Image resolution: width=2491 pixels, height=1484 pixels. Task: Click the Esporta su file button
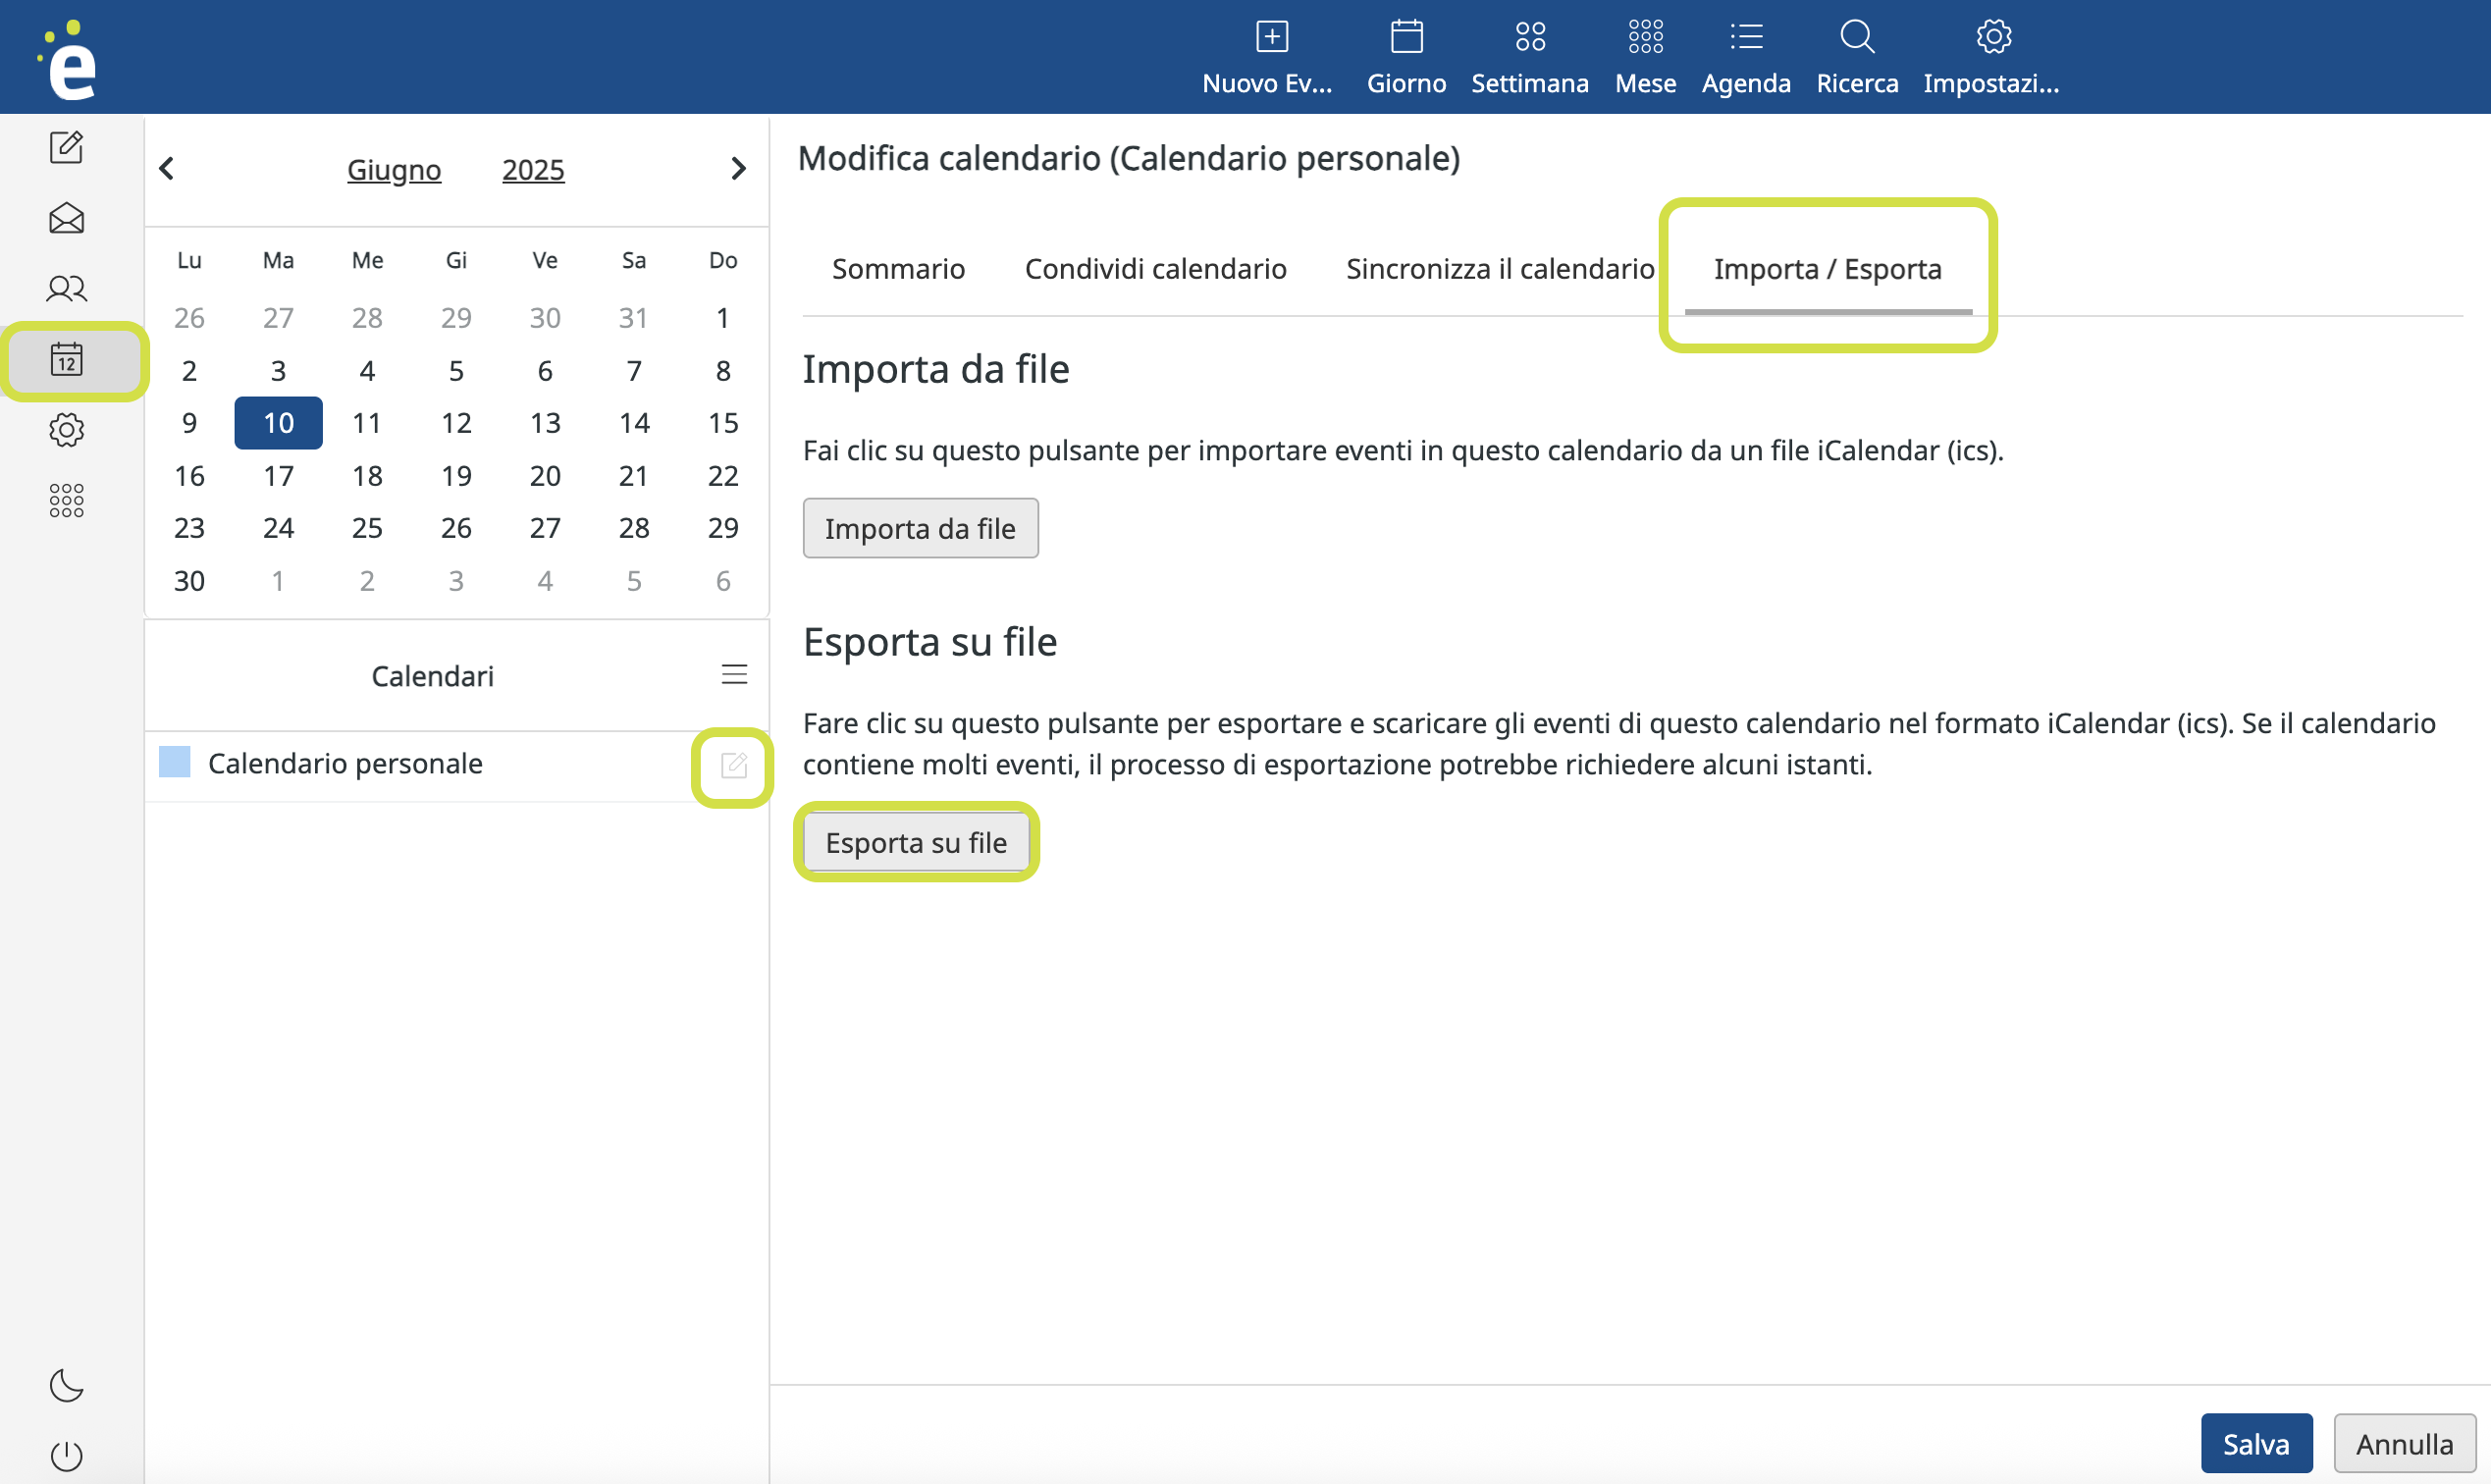(916, 843)
